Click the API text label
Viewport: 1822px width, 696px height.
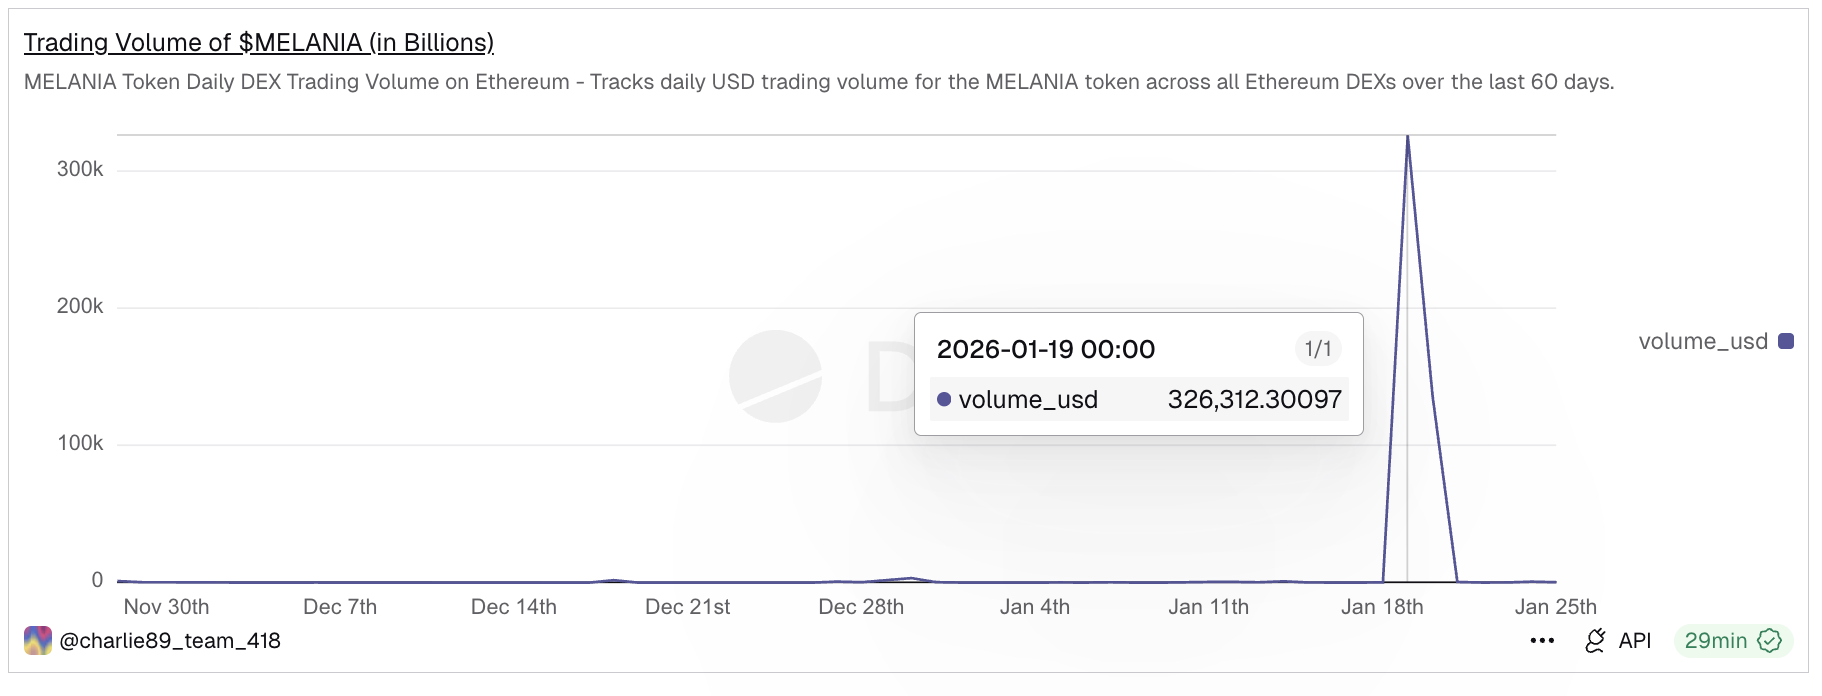[1635, 641]
